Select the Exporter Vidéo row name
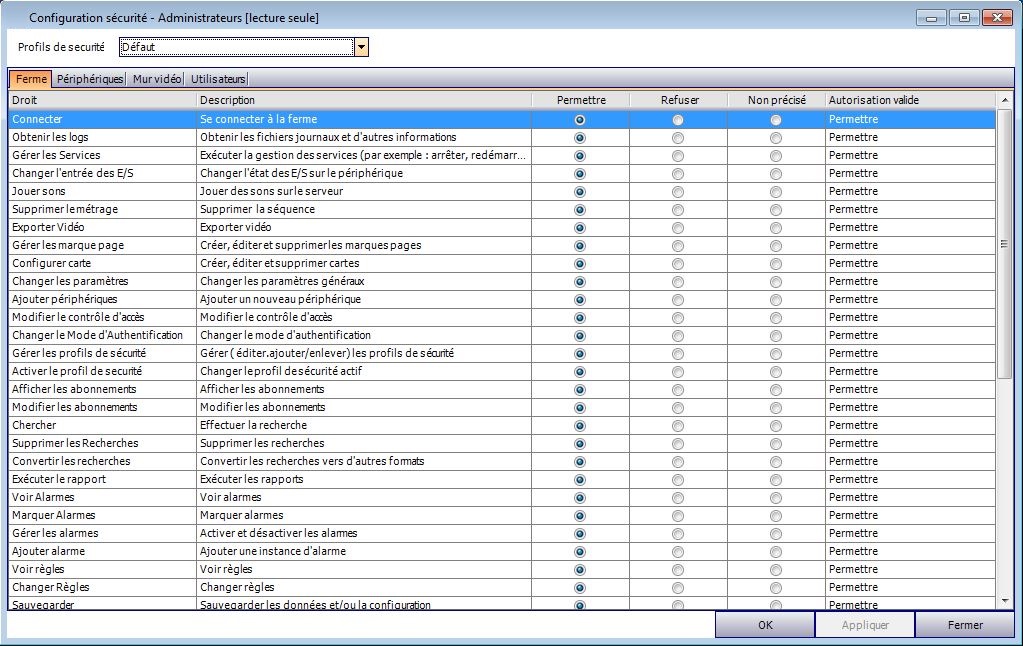 [x=48, y=227]
